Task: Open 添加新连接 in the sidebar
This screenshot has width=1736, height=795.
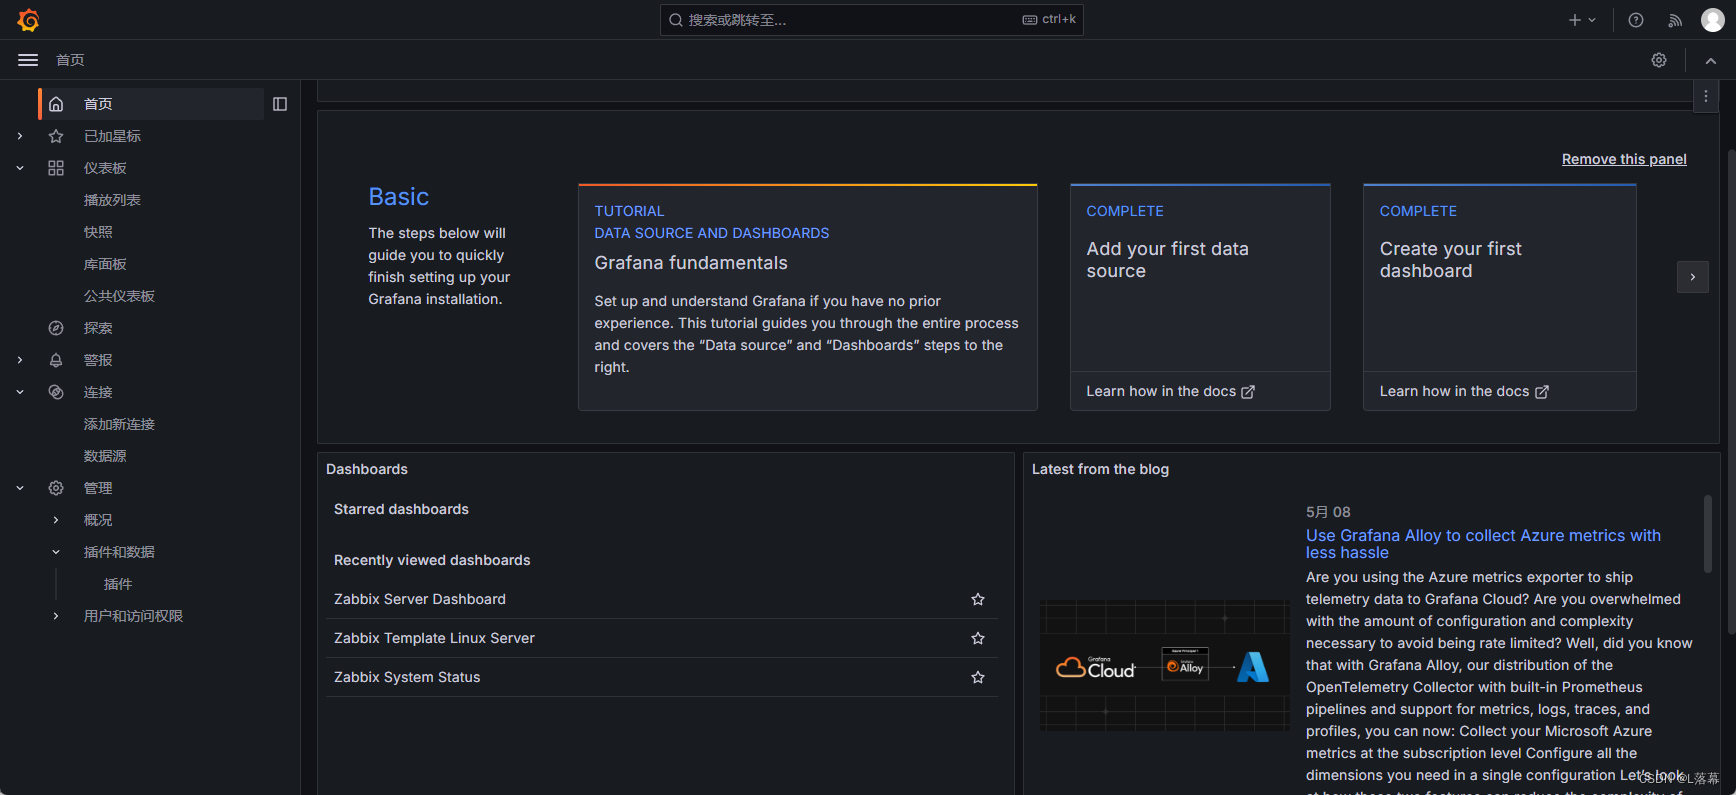Action: 119,424
